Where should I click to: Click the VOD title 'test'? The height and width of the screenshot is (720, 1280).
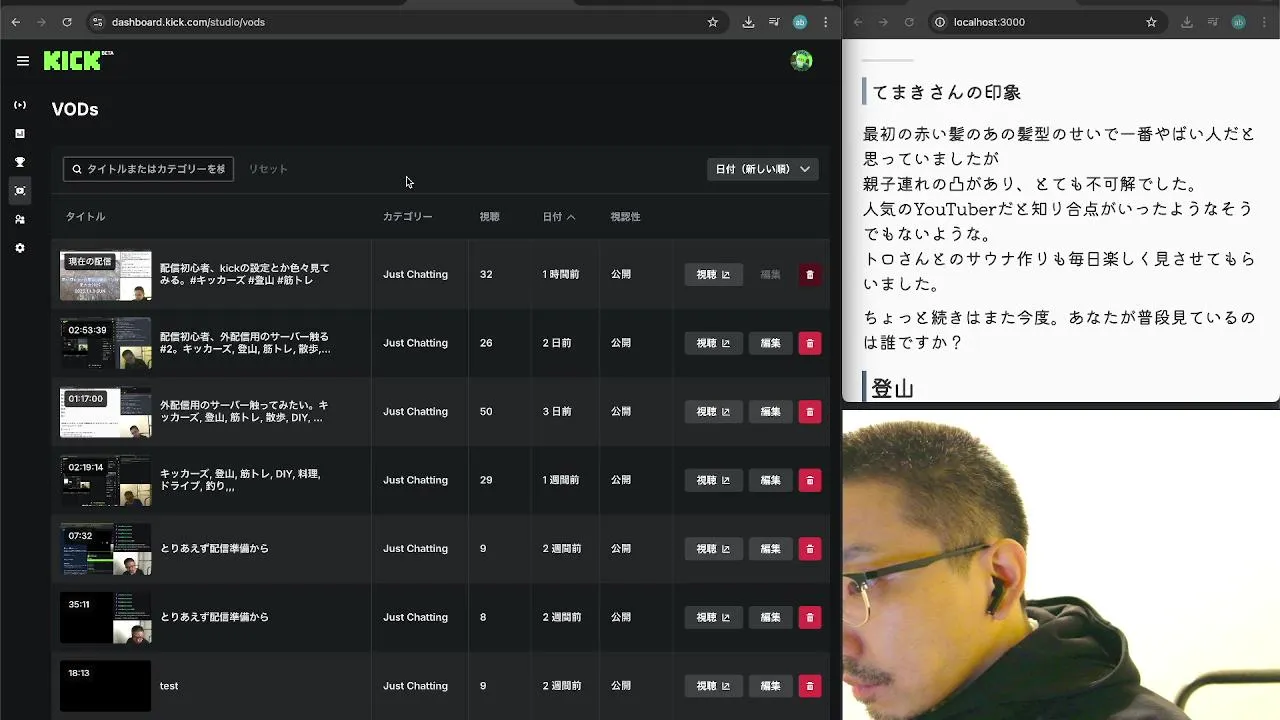click(x=169, y=686)
